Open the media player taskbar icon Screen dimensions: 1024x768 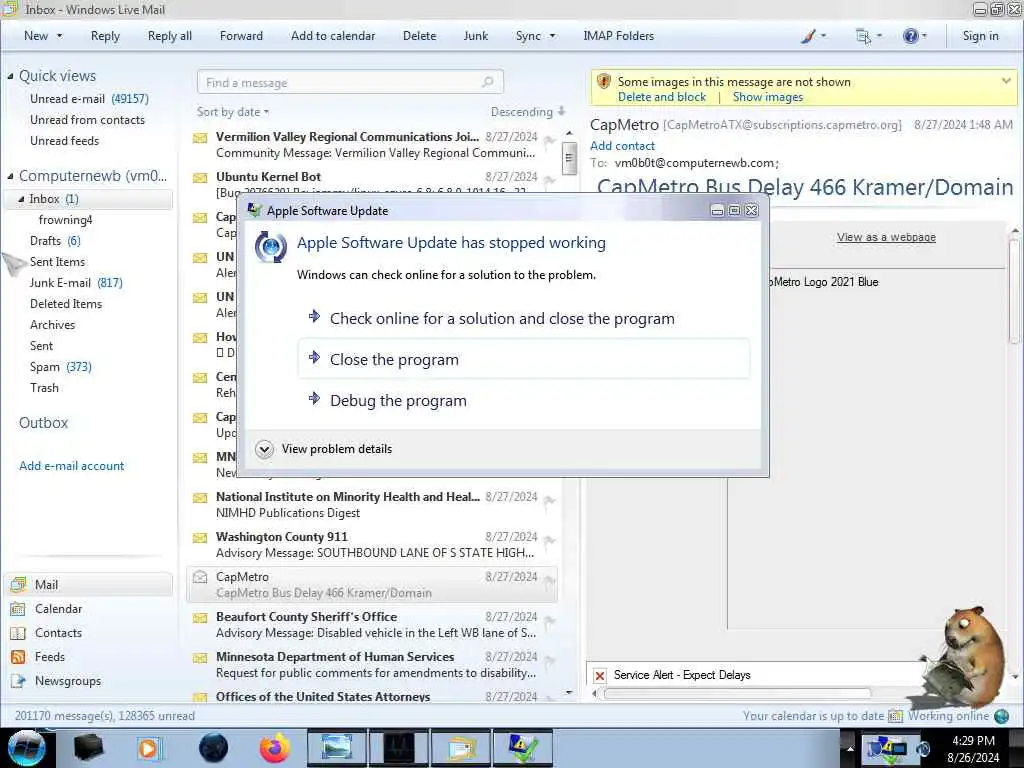pyautogui.click(x=150, y=748)
